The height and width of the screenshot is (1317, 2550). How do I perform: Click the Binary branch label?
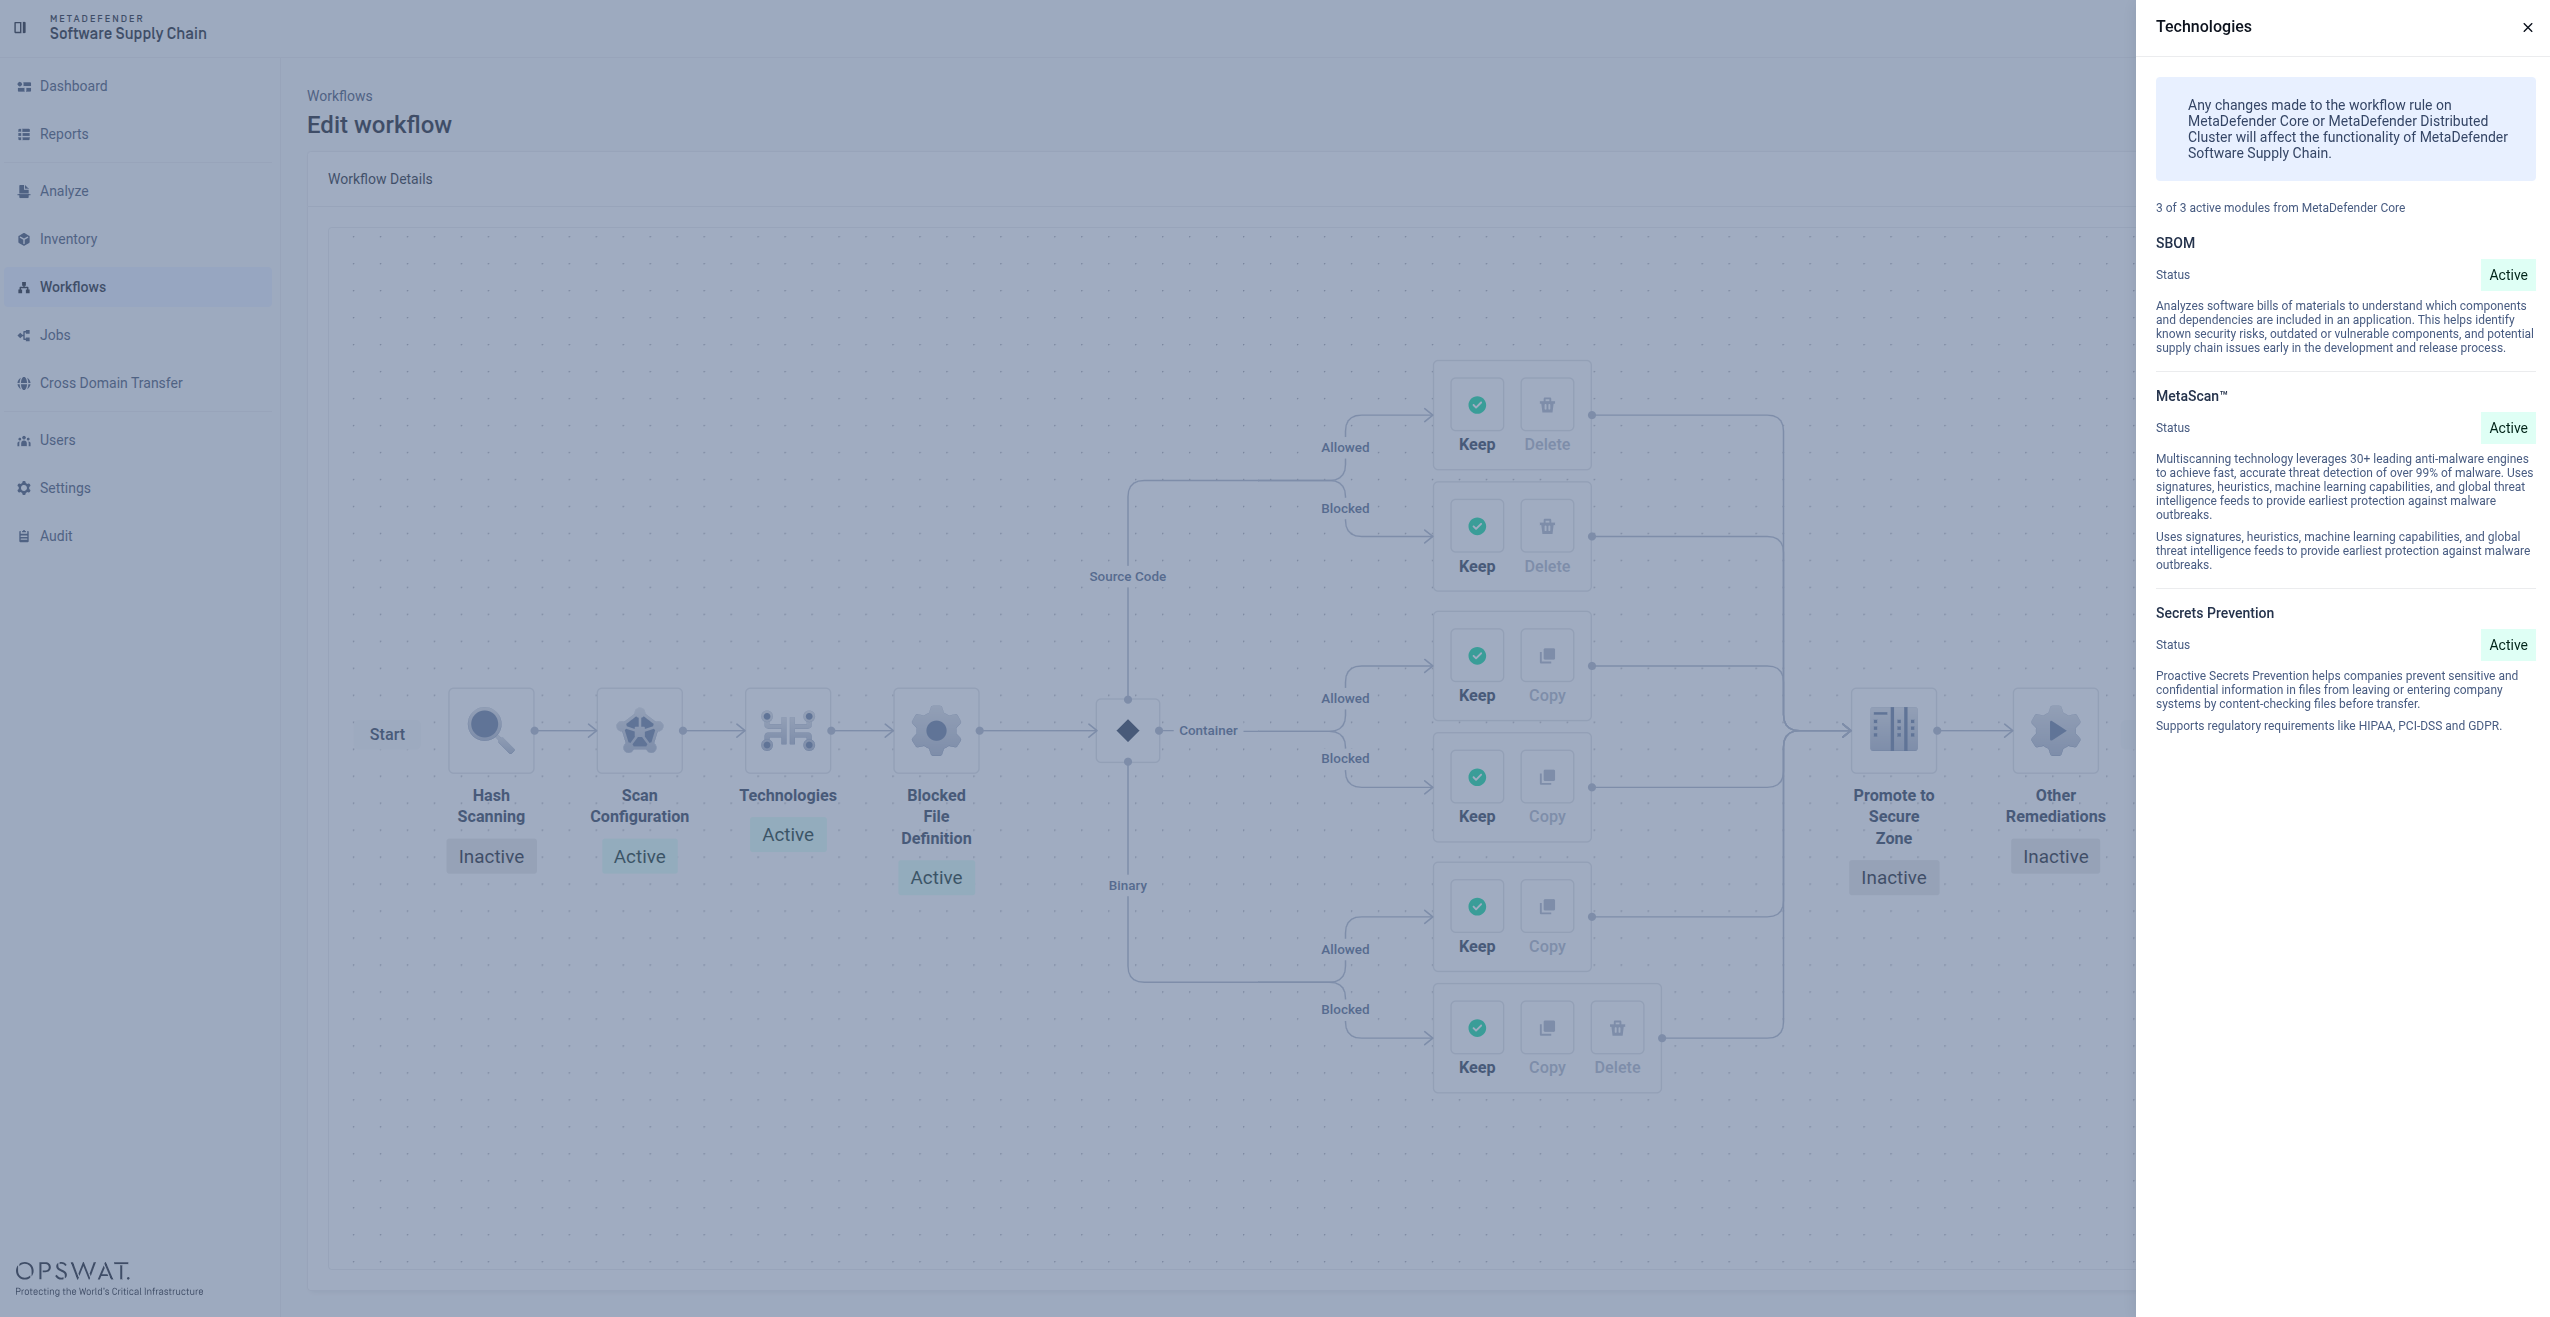[x=1128, y=886]
